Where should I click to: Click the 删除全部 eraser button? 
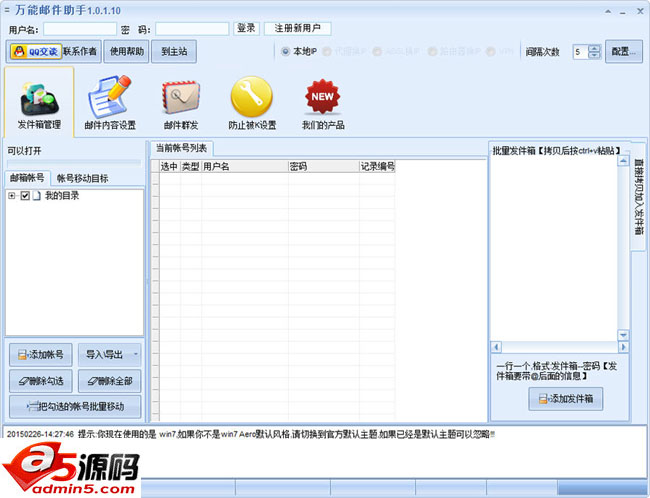click(109, 381)
